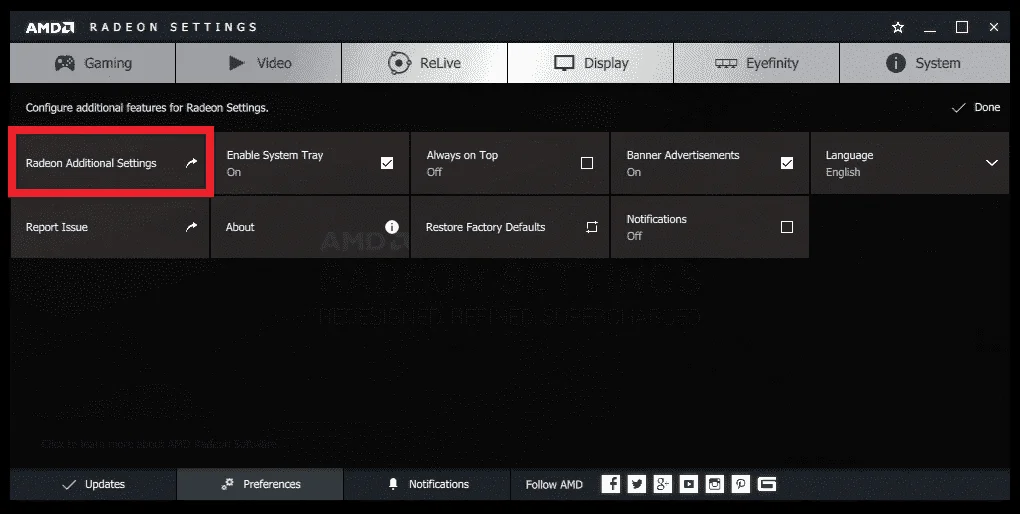Open AMD Pinterest icon
Image resolution: width=1020 pixels, height=514 pixels.
point(741,483)
